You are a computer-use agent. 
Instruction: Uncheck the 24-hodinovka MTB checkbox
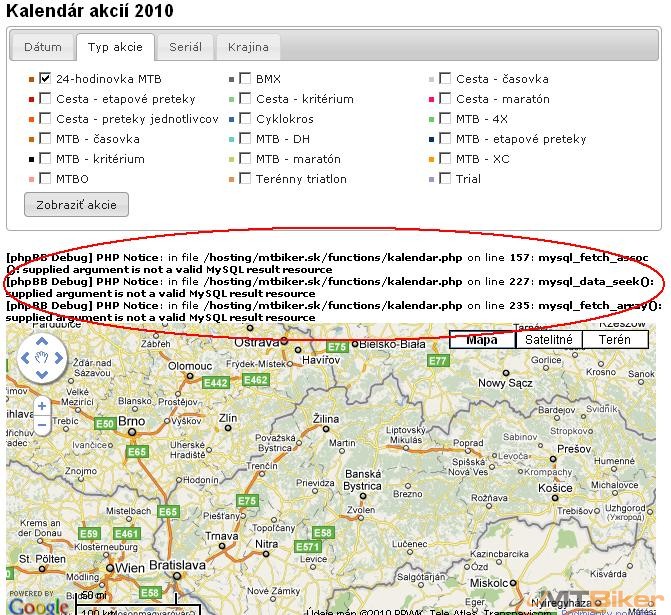[45, 79]
